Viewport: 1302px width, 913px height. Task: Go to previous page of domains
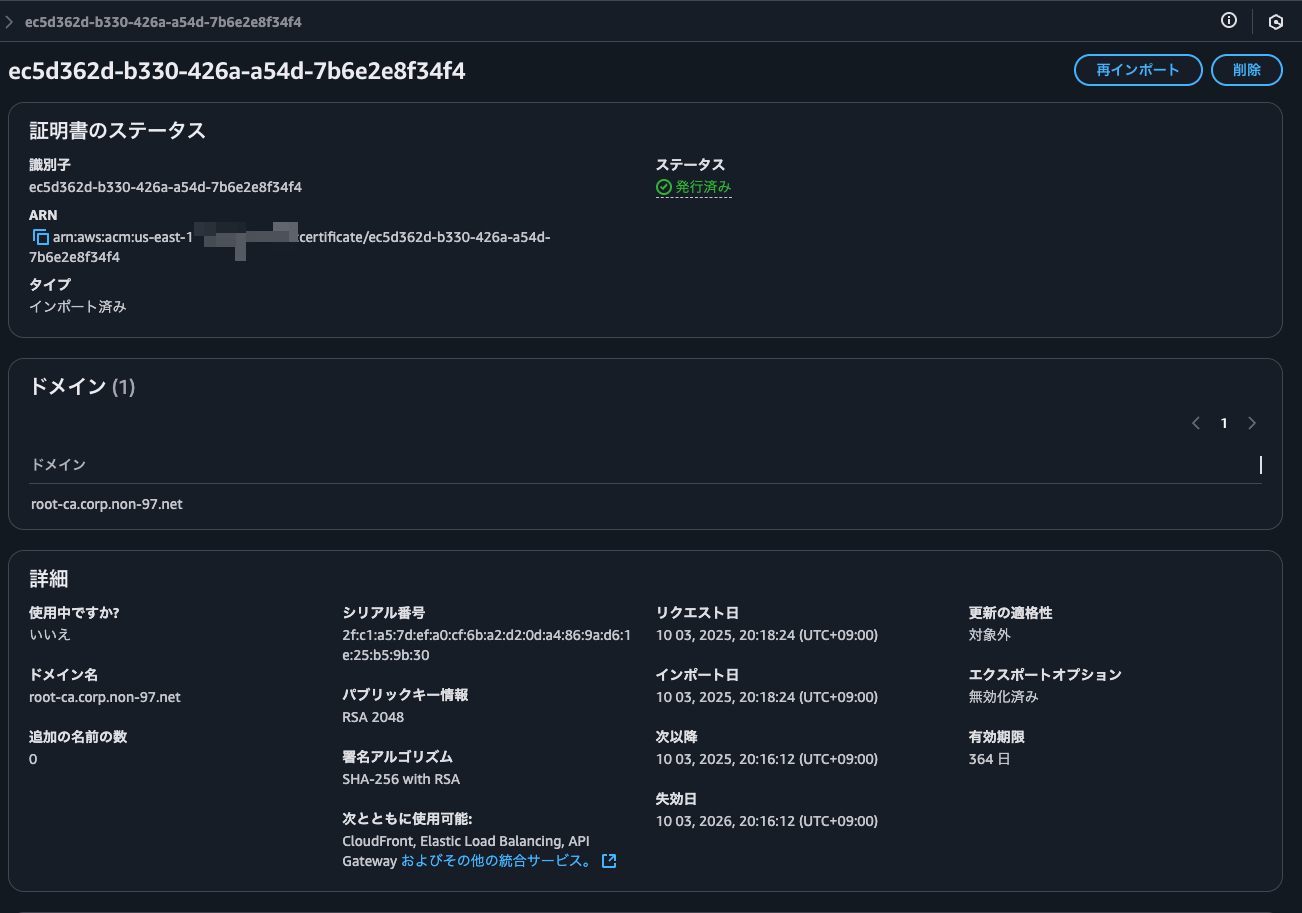(1195, 423)
